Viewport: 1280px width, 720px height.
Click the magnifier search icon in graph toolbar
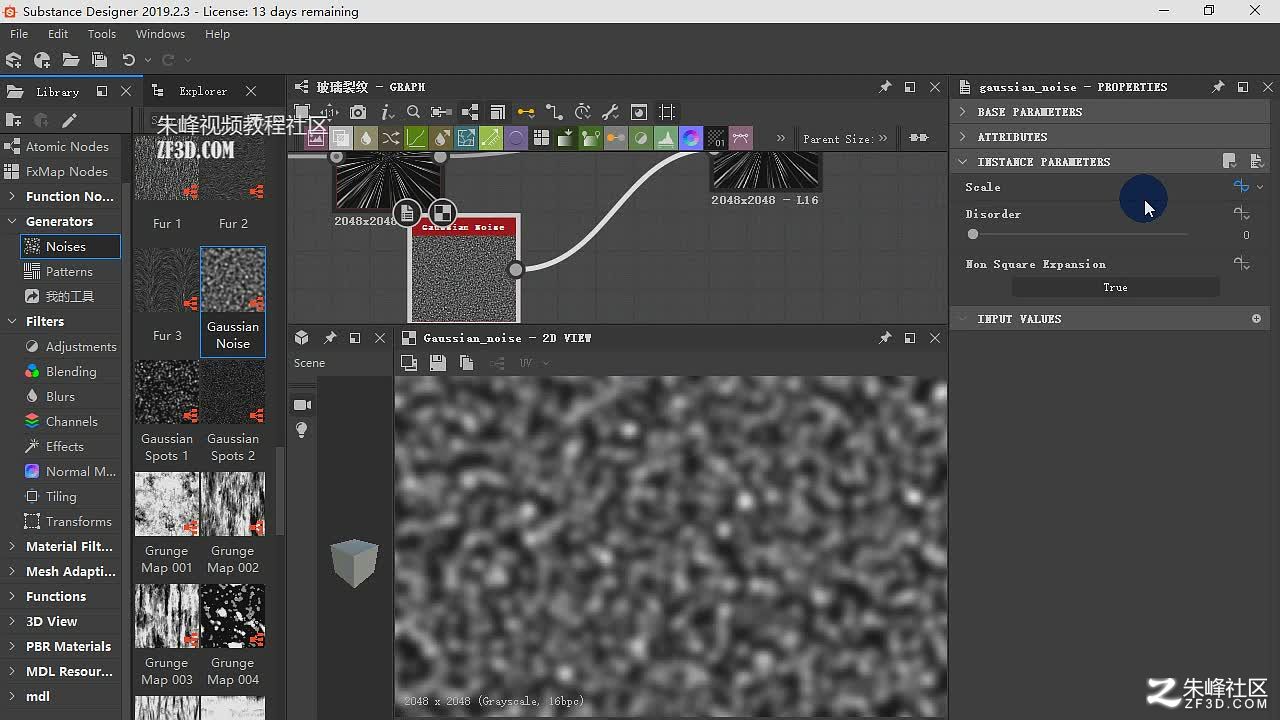coord(413,112)
